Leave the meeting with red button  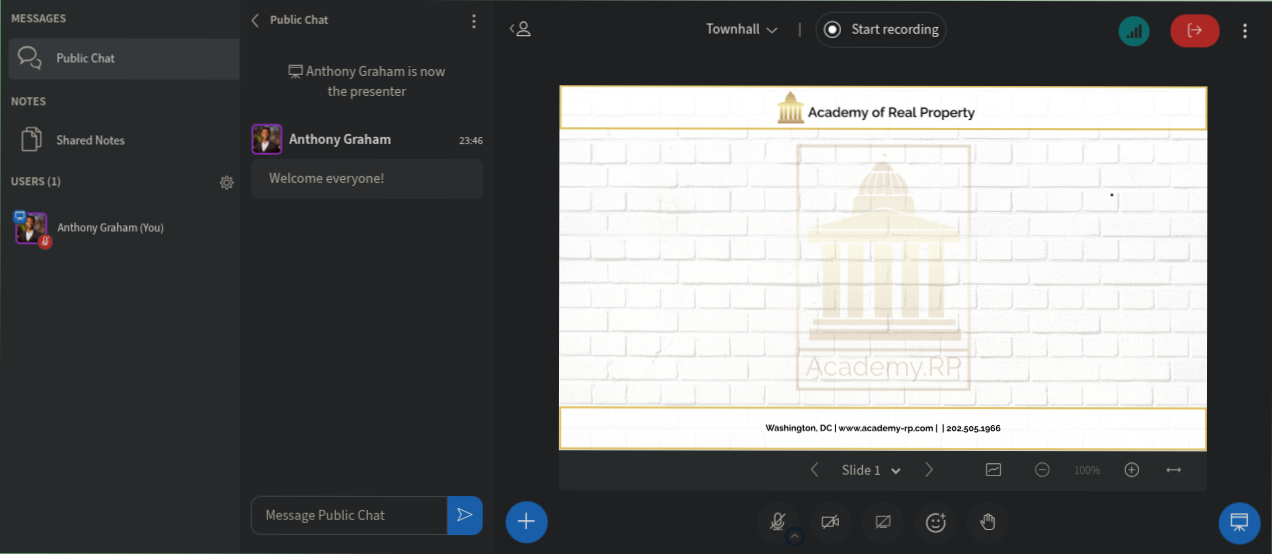coord(1195,30)
